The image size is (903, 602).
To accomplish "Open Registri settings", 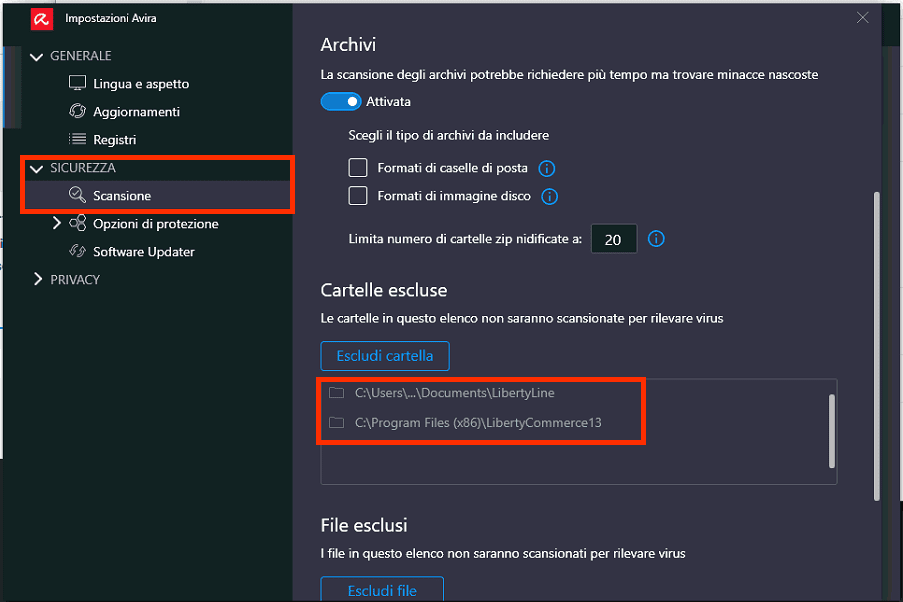I will (x=115, y=139).
